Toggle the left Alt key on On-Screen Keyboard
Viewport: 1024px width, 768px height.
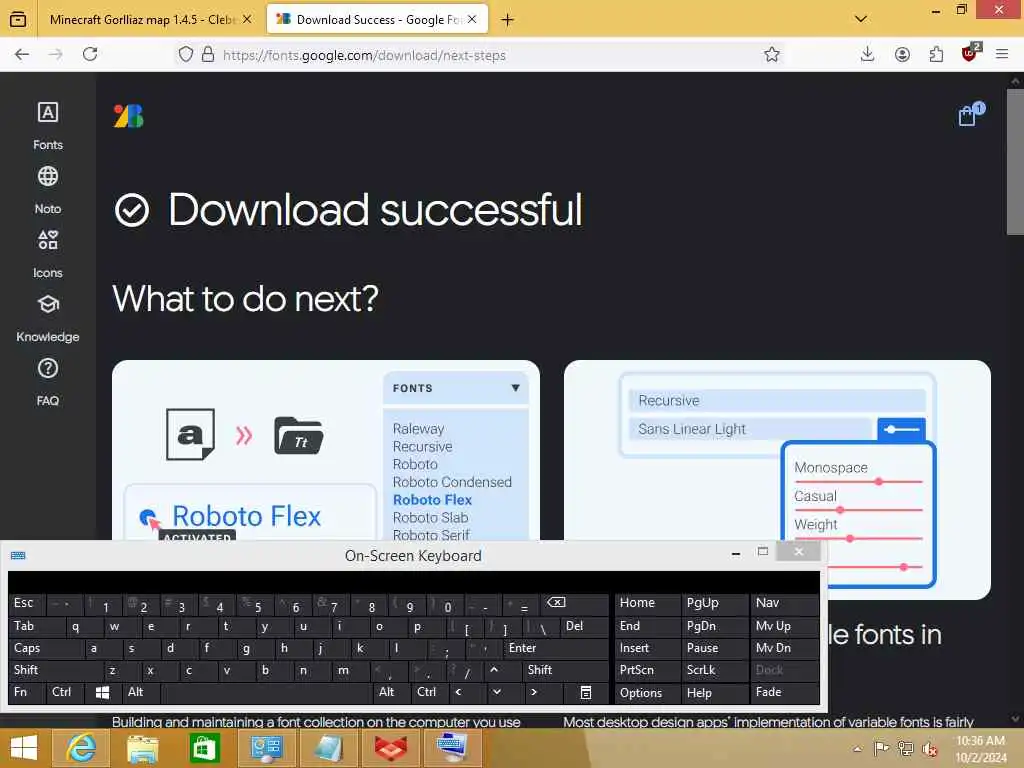(140, 692)
